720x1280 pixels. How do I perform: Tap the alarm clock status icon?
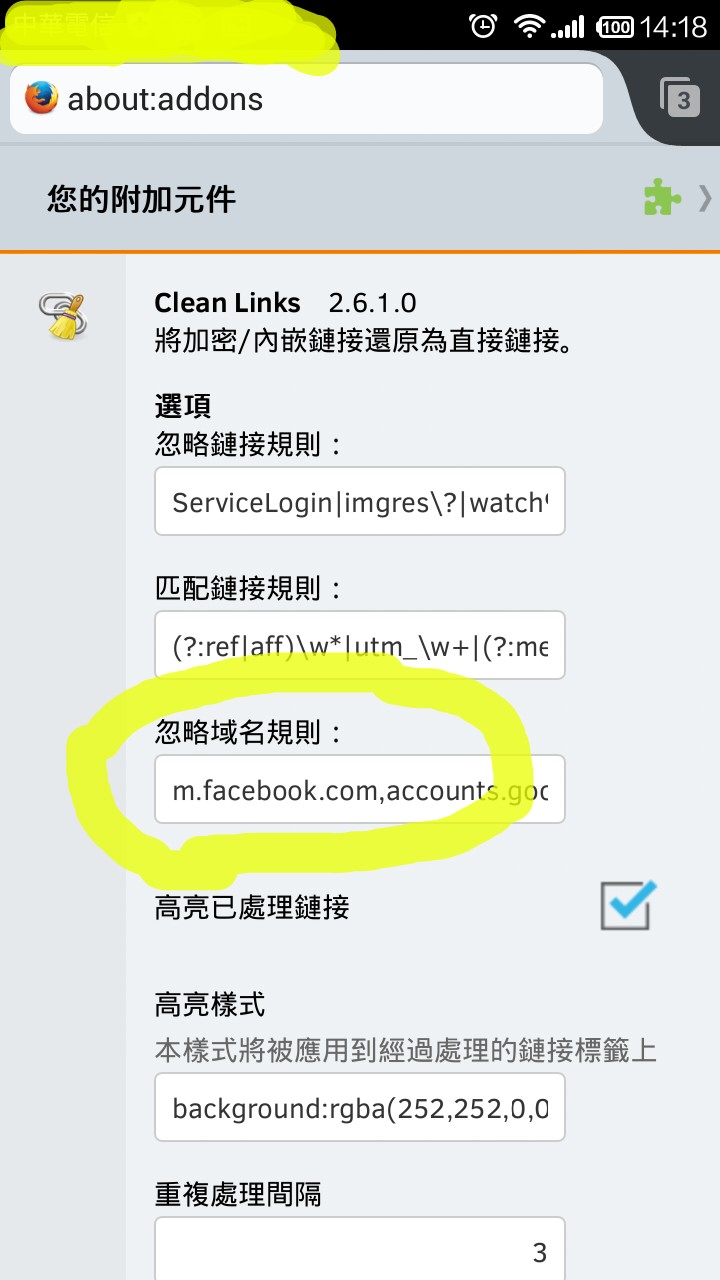tap(483, 26)
